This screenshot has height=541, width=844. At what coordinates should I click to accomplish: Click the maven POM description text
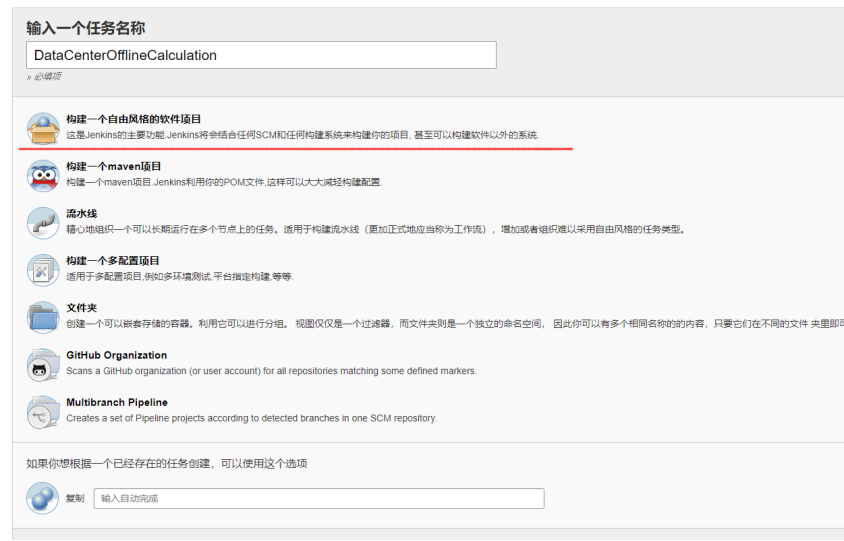tap(224, 182)
